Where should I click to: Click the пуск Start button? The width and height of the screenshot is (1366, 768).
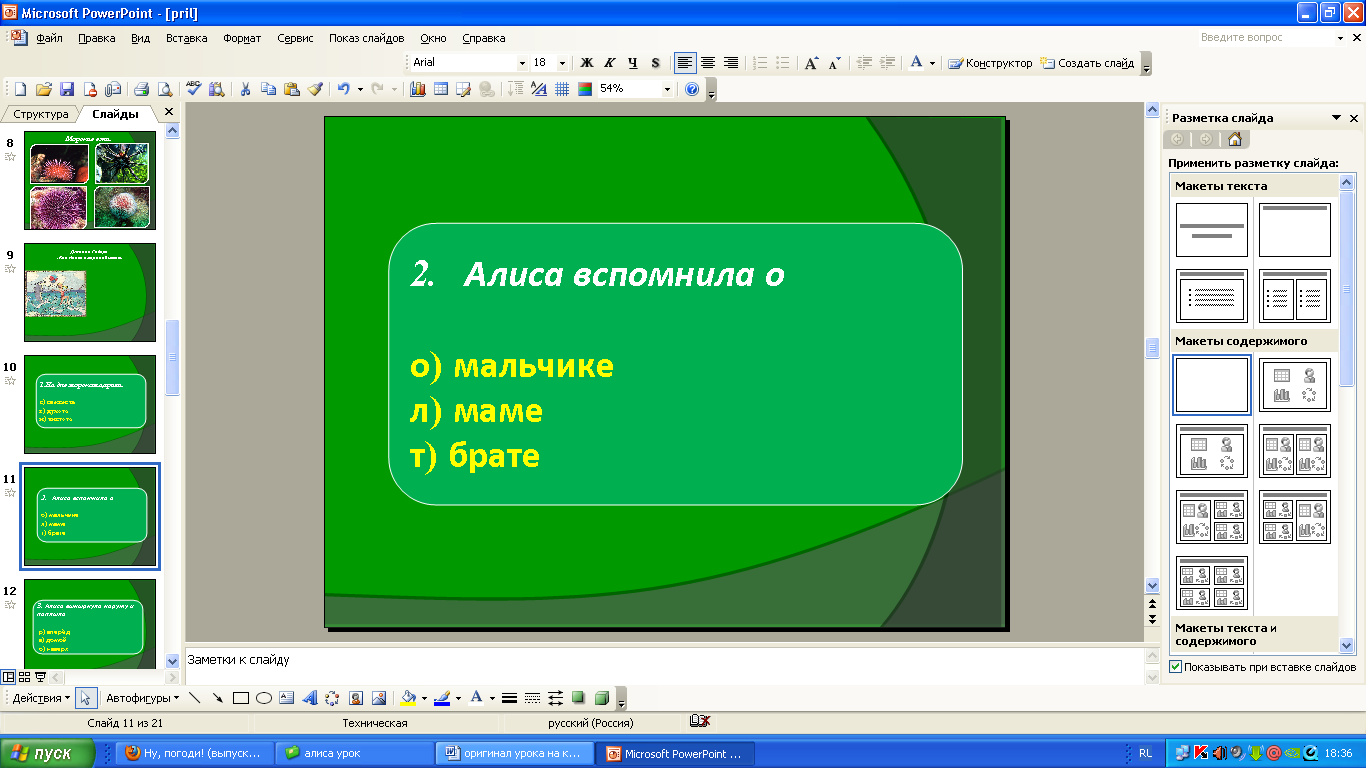(x=47, y=753)
